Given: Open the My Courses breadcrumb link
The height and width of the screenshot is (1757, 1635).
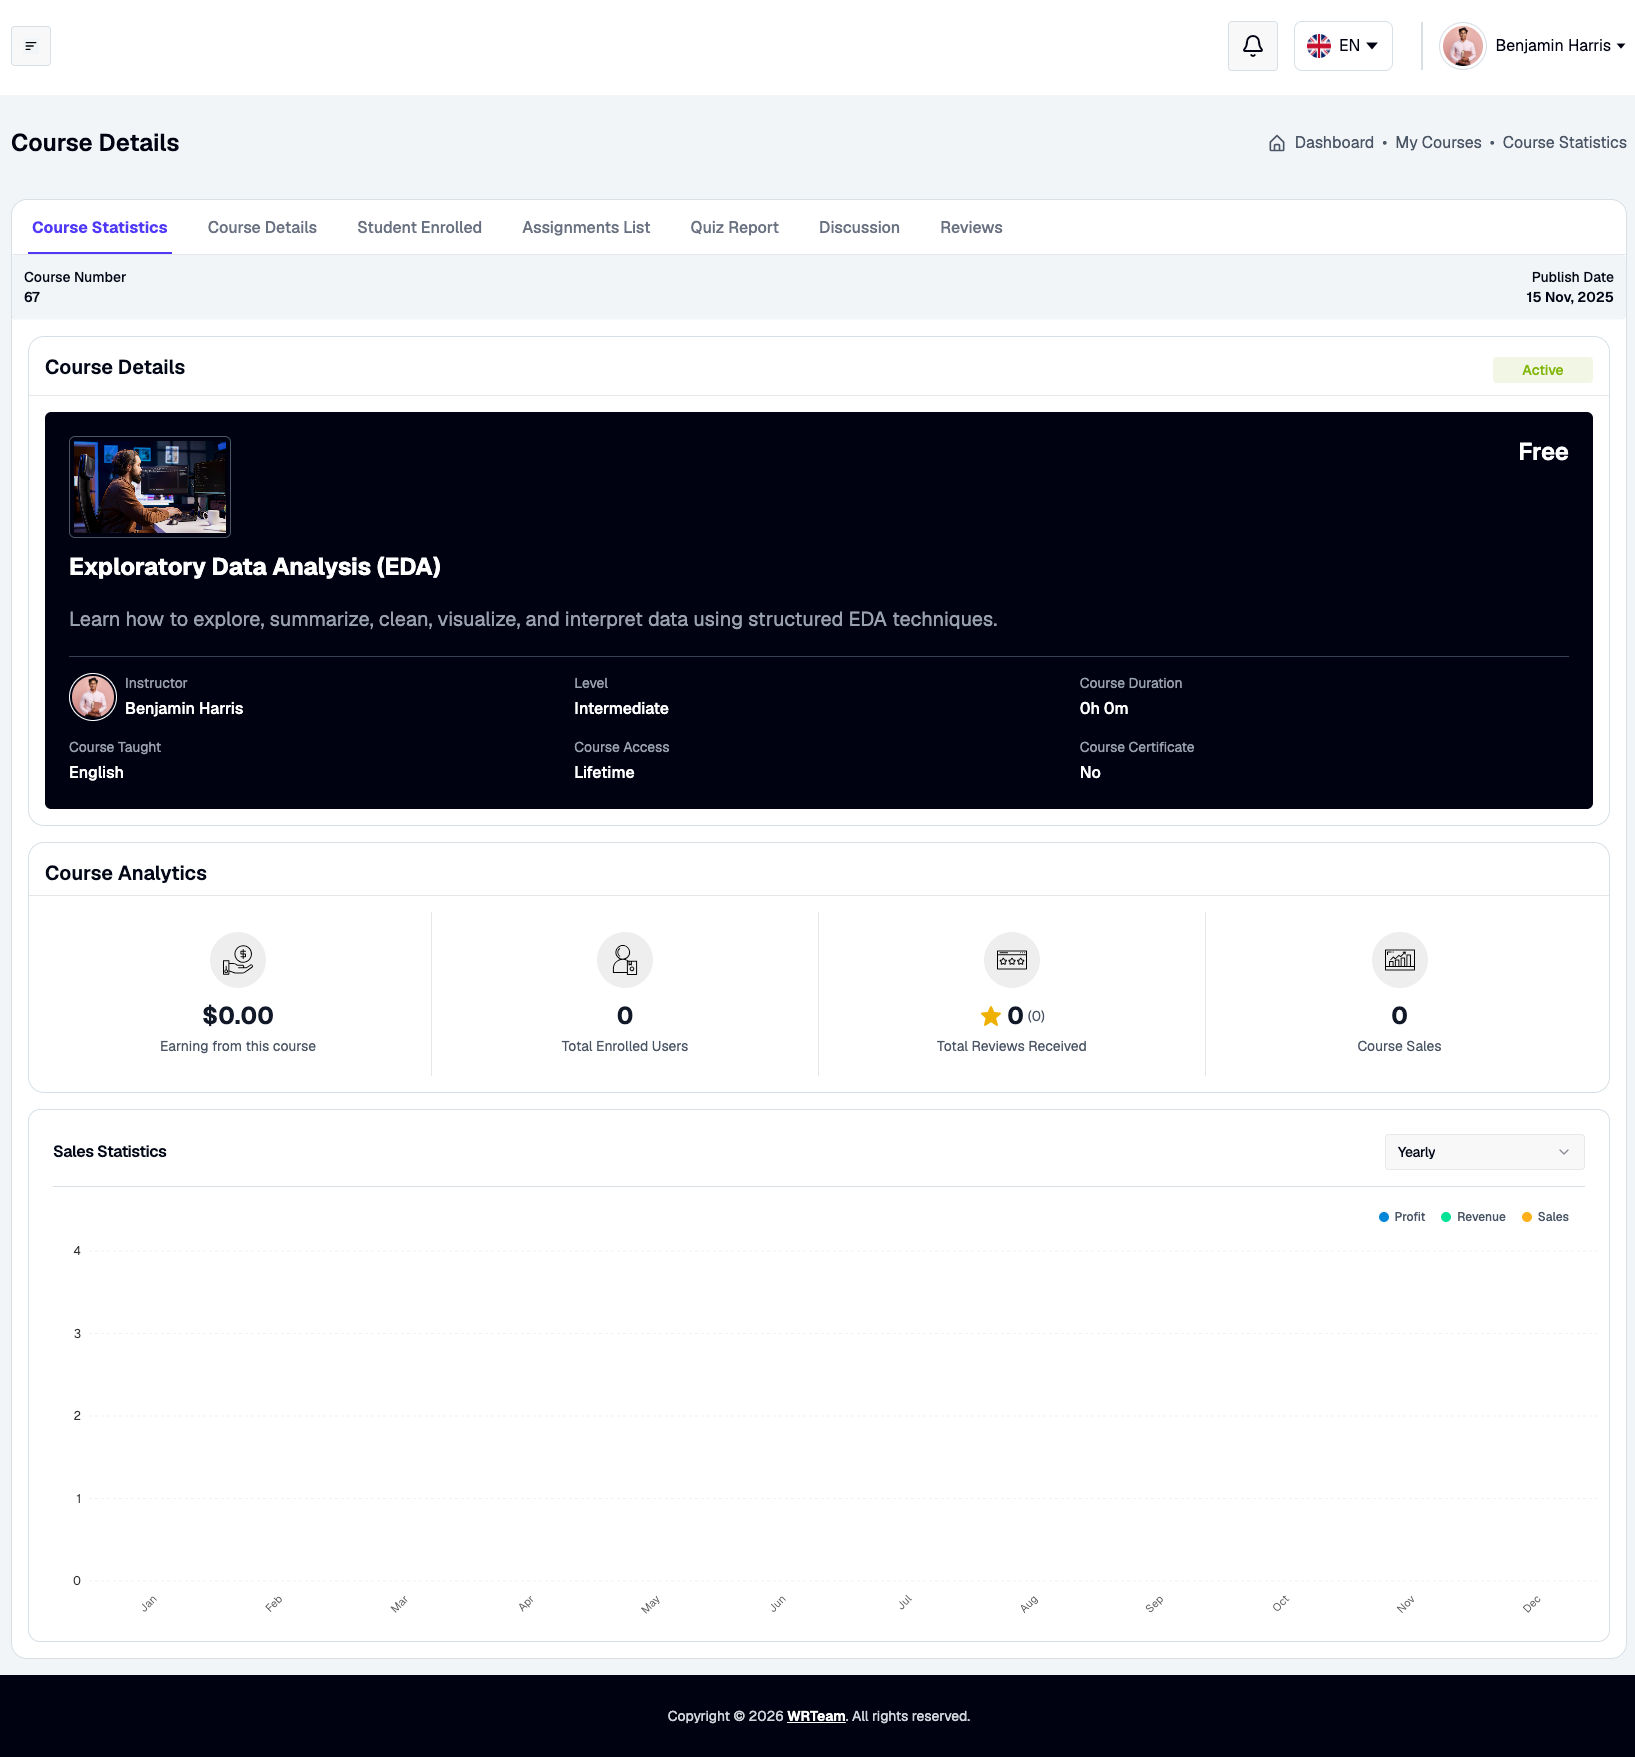Looking at the screenshot, I should tap(1438, 143).
